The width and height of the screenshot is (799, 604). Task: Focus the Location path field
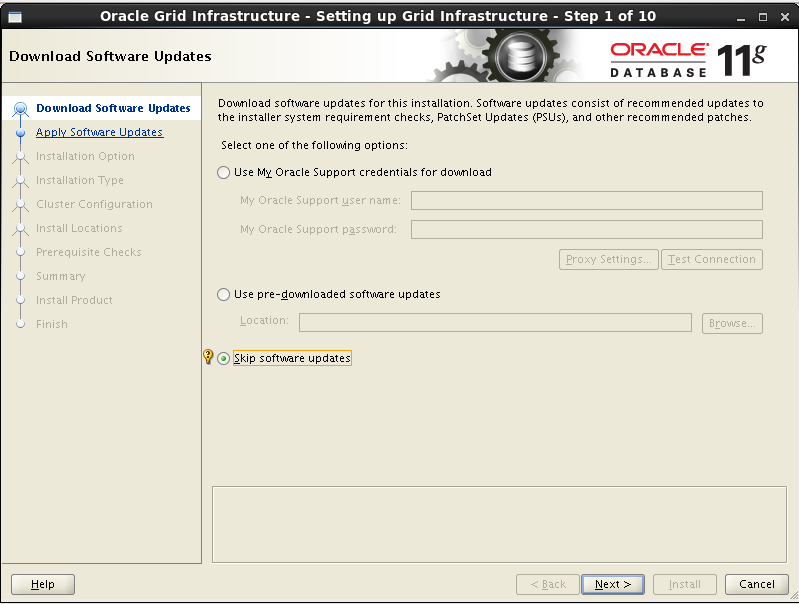point(495,322)
